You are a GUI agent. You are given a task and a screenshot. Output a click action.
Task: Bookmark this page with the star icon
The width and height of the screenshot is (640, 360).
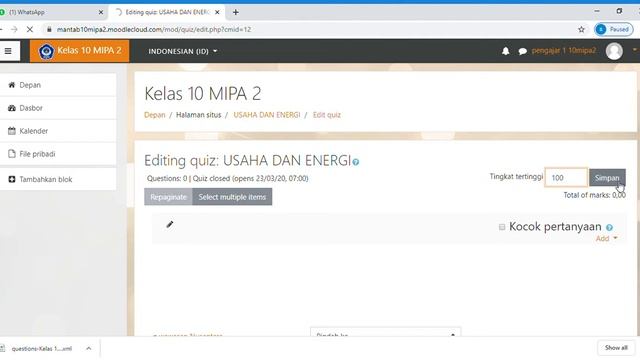point(581,29)
